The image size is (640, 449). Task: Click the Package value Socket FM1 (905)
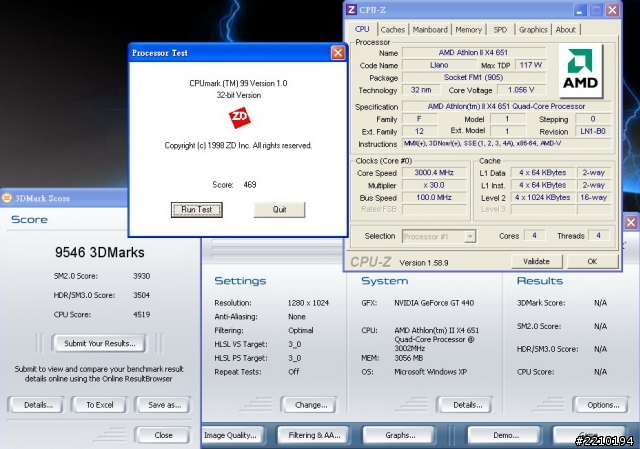[474, 78]
